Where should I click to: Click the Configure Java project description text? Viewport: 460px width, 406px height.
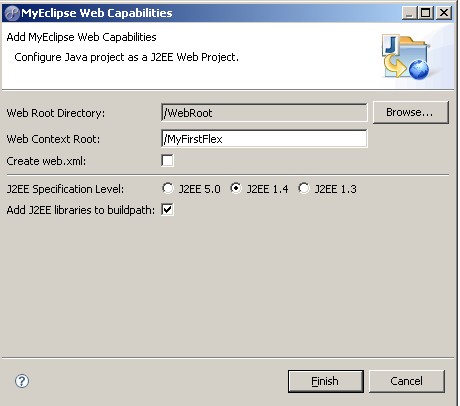click(126, 57)
